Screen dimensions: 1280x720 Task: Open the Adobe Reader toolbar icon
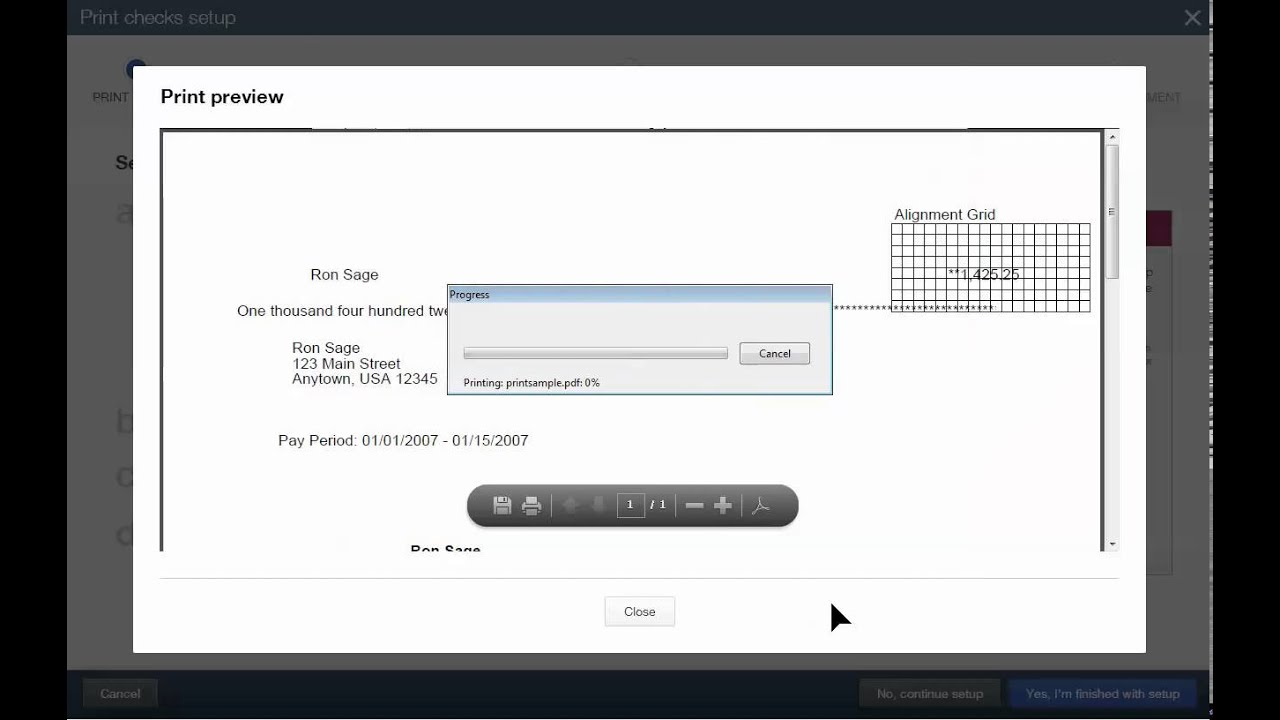761,505
